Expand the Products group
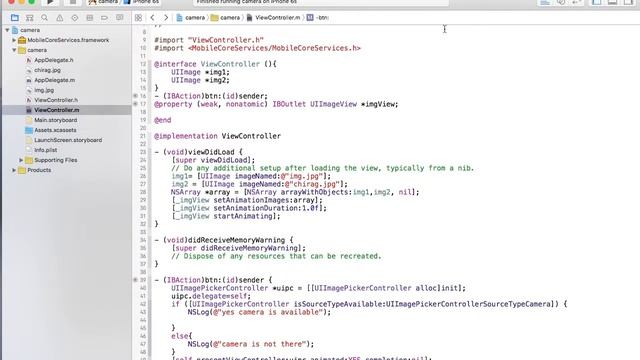This screenshot has height=360, width=640. pyautogui.click(x=14, y=170)
